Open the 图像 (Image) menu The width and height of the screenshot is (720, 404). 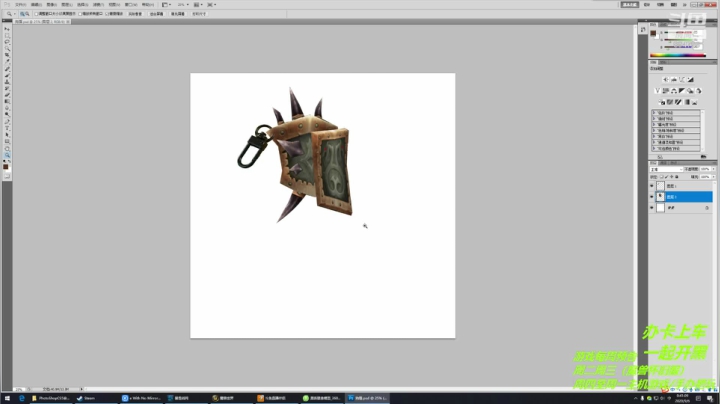tap(51, 5)
